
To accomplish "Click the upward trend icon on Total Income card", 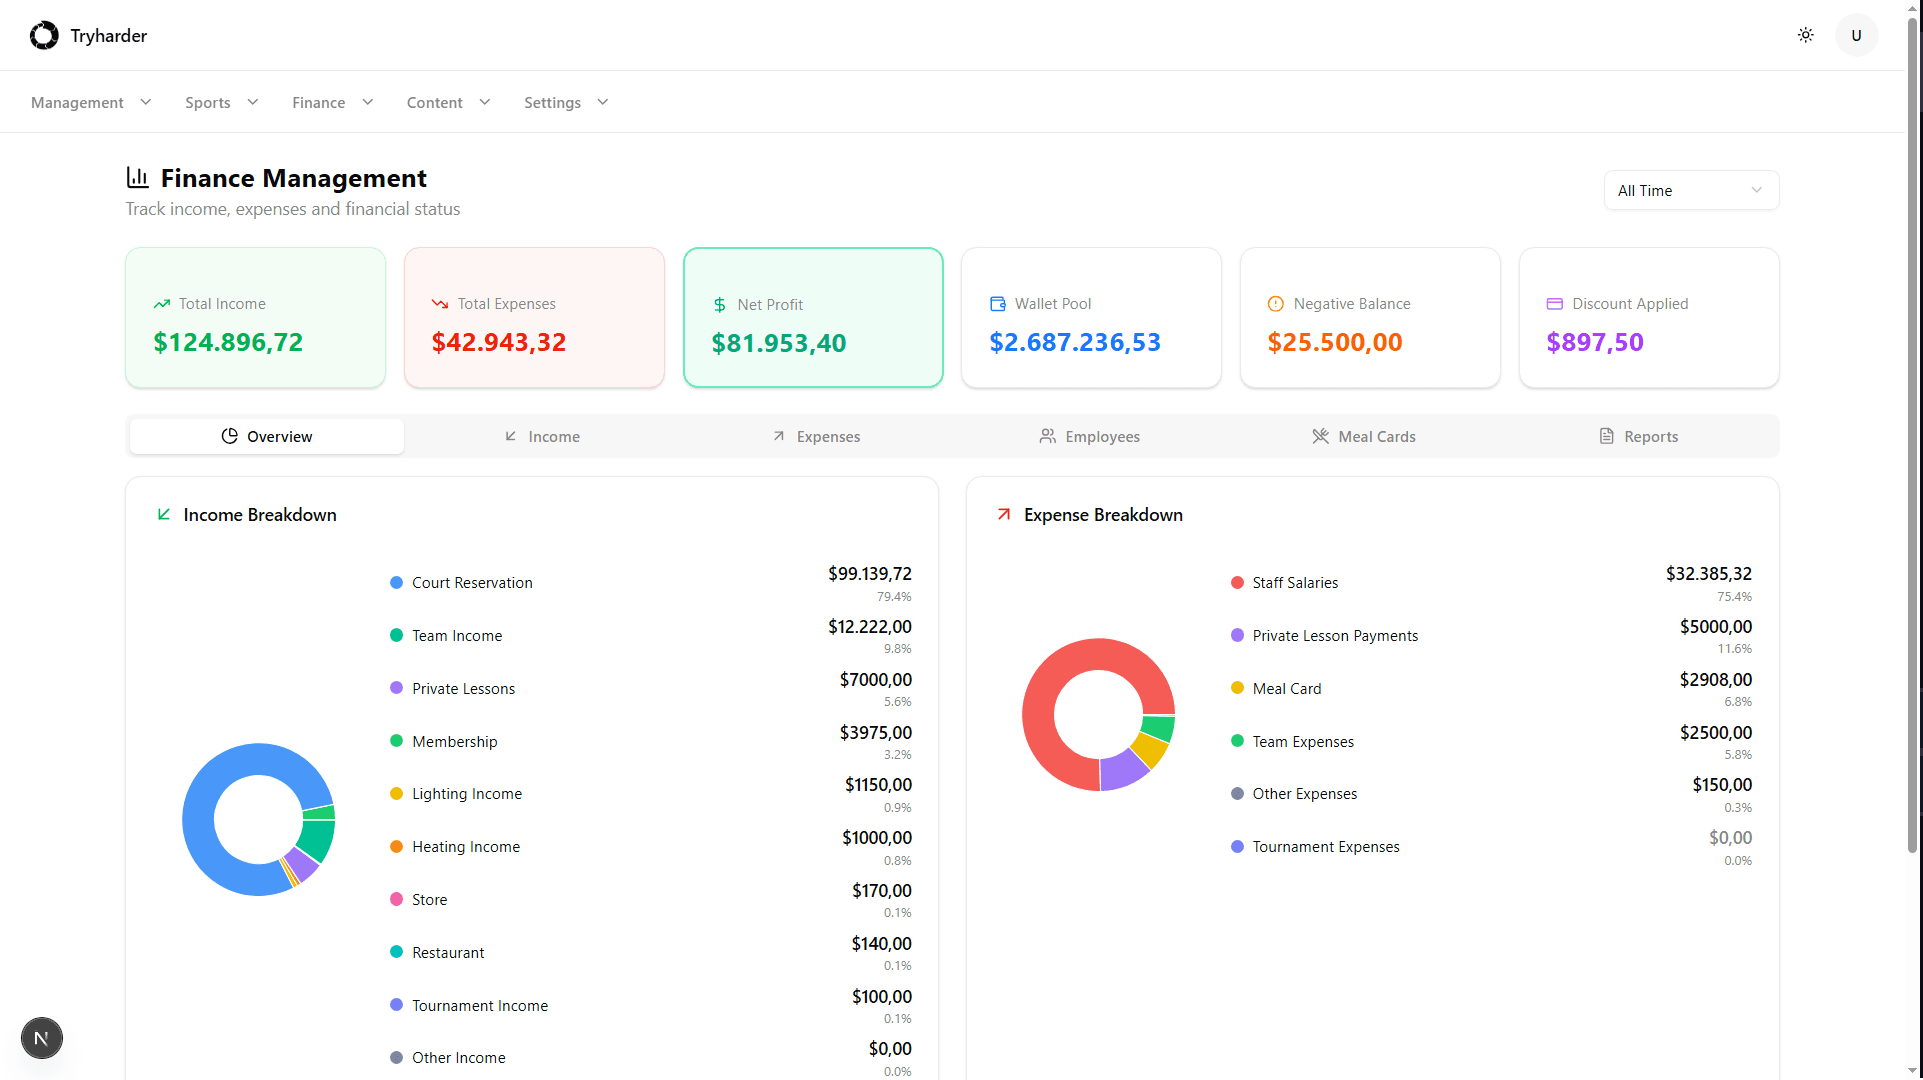I will 161,303.
